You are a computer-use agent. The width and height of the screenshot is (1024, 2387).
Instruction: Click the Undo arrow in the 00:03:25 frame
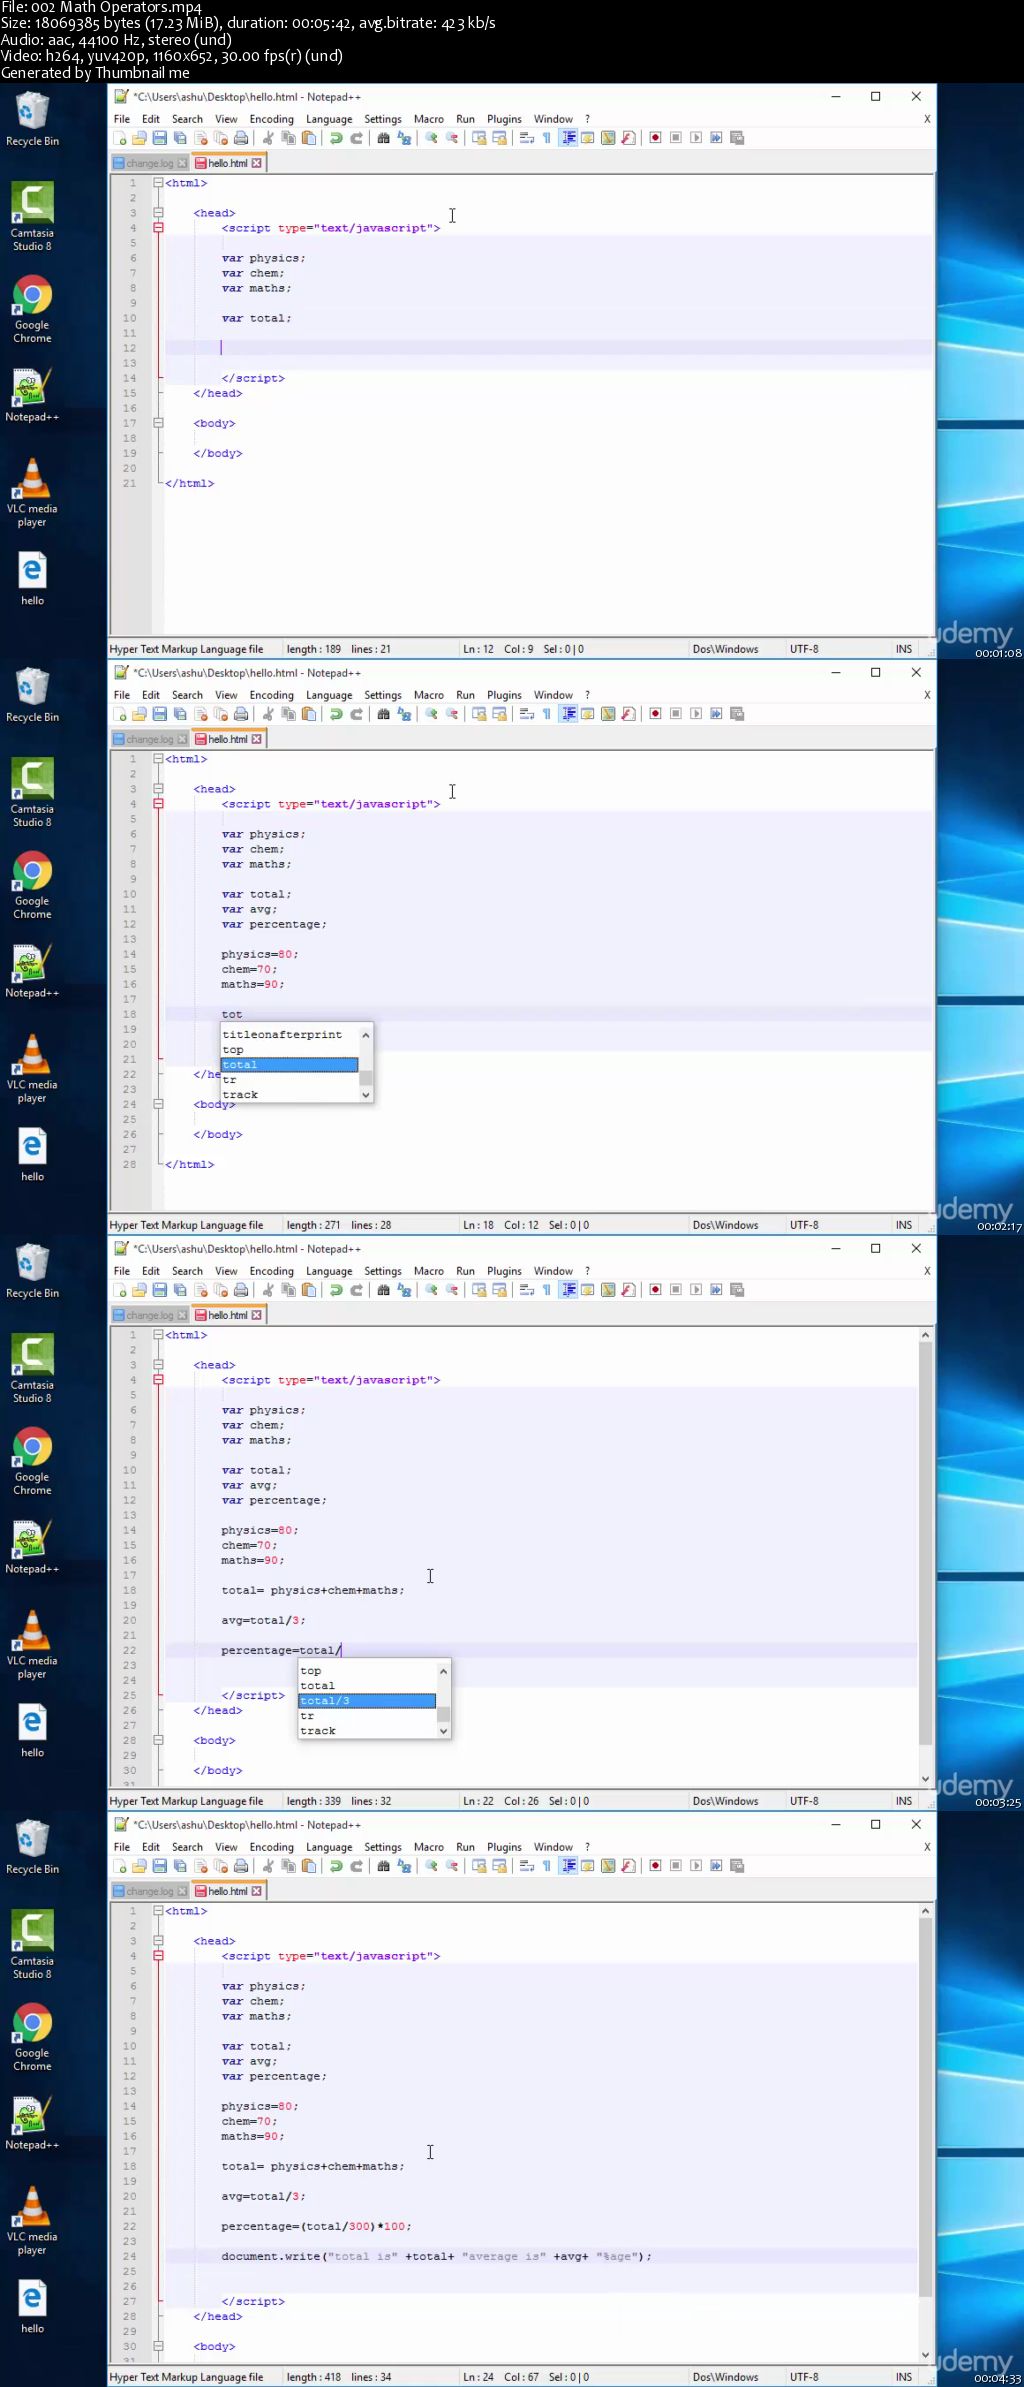click(x=336, y=1290)
